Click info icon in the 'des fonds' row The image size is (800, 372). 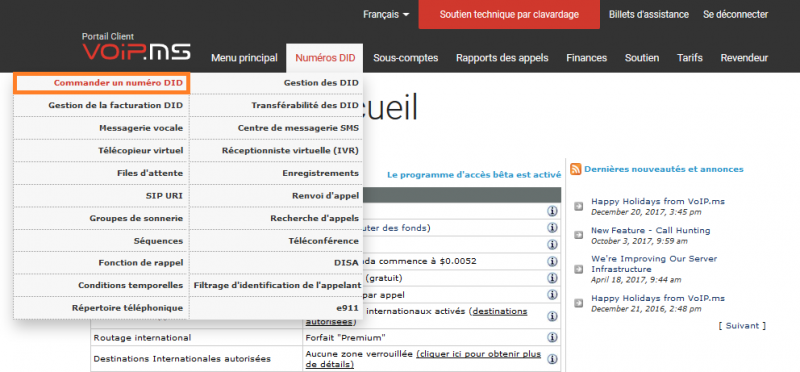(552, 228)
